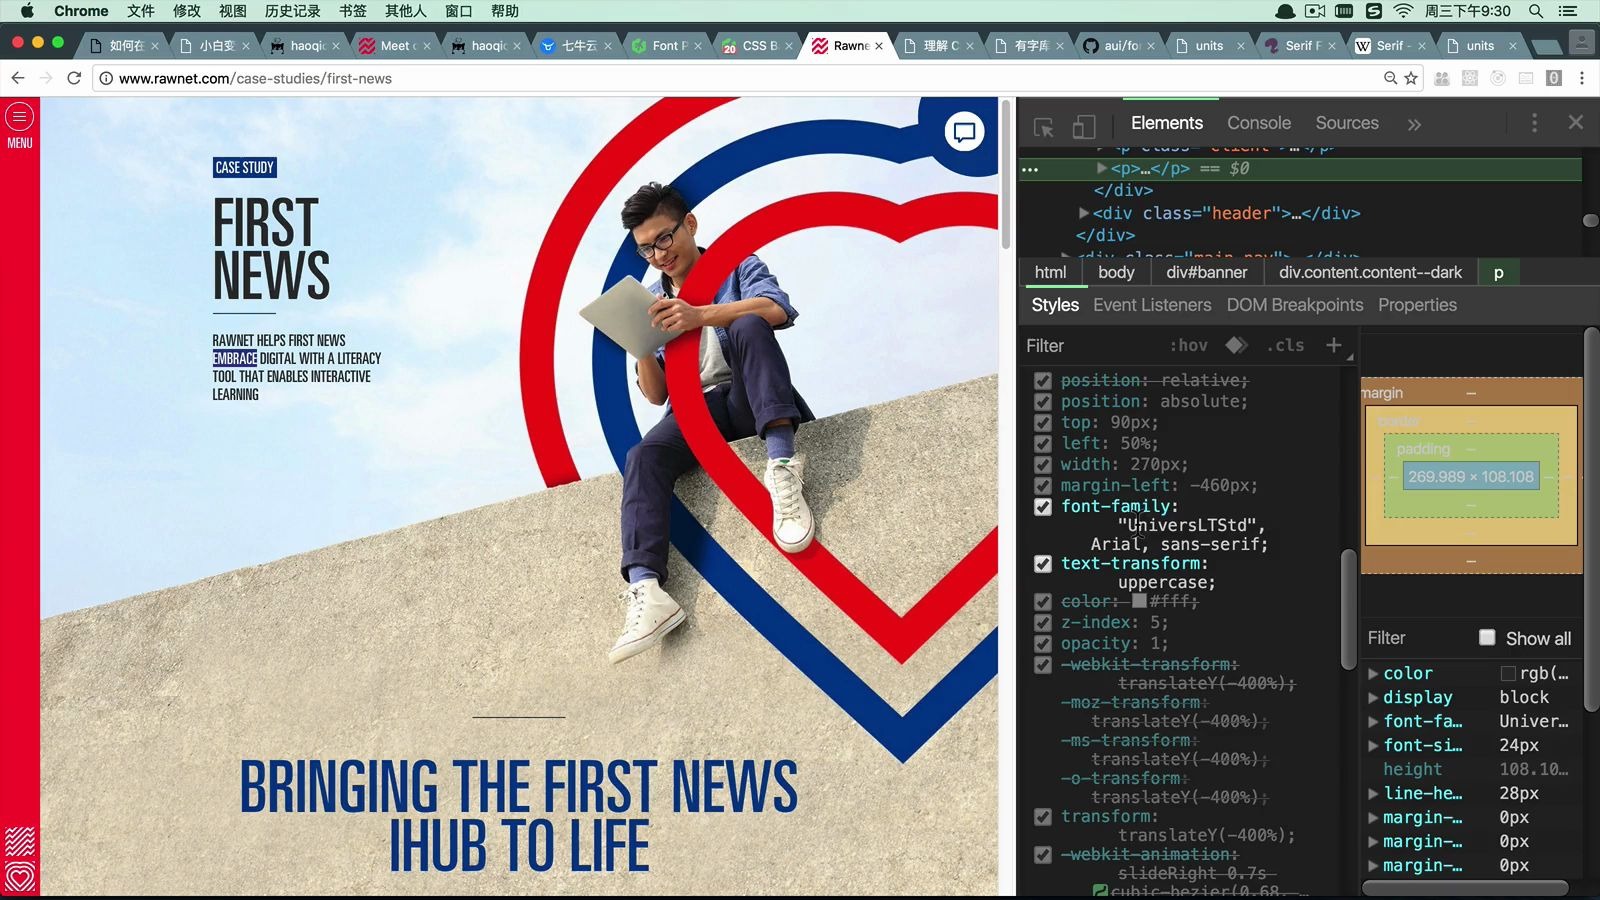Toggle the :hov element state button
1600x900 pixels.
tap(1189, 345)
